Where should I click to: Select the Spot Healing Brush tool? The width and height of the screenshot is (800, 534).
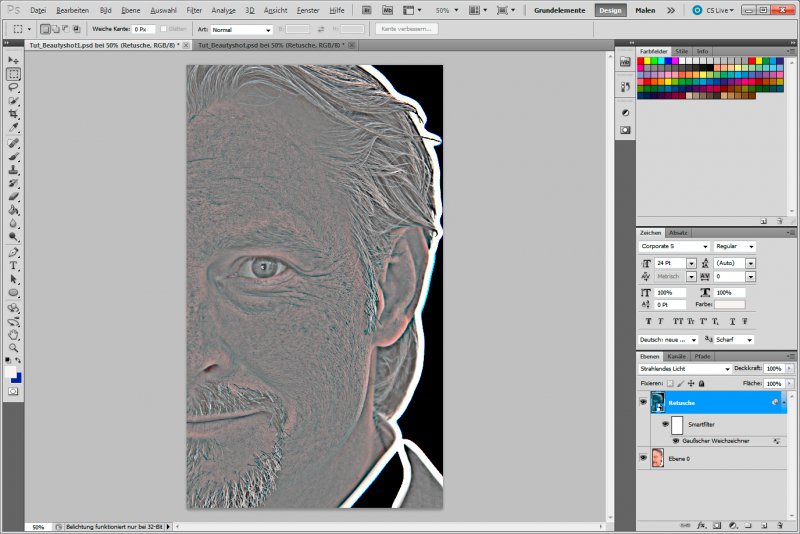[x=13, y=143]
